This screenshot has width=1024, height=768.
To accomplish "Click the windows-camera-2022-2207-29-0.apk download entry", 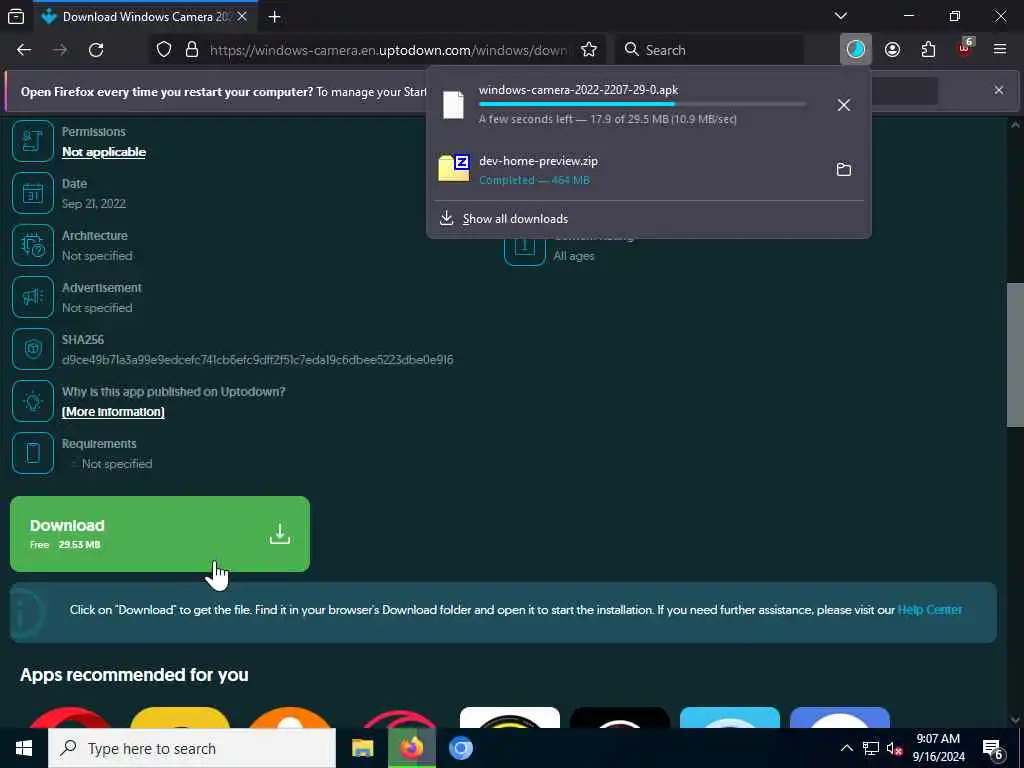I will click(x=627, y=104).
